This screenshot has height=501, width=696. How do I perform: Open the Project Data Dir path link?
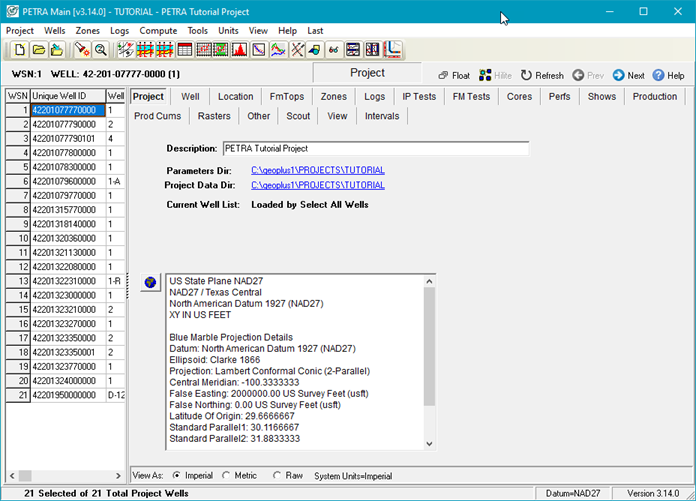(318, 185)
